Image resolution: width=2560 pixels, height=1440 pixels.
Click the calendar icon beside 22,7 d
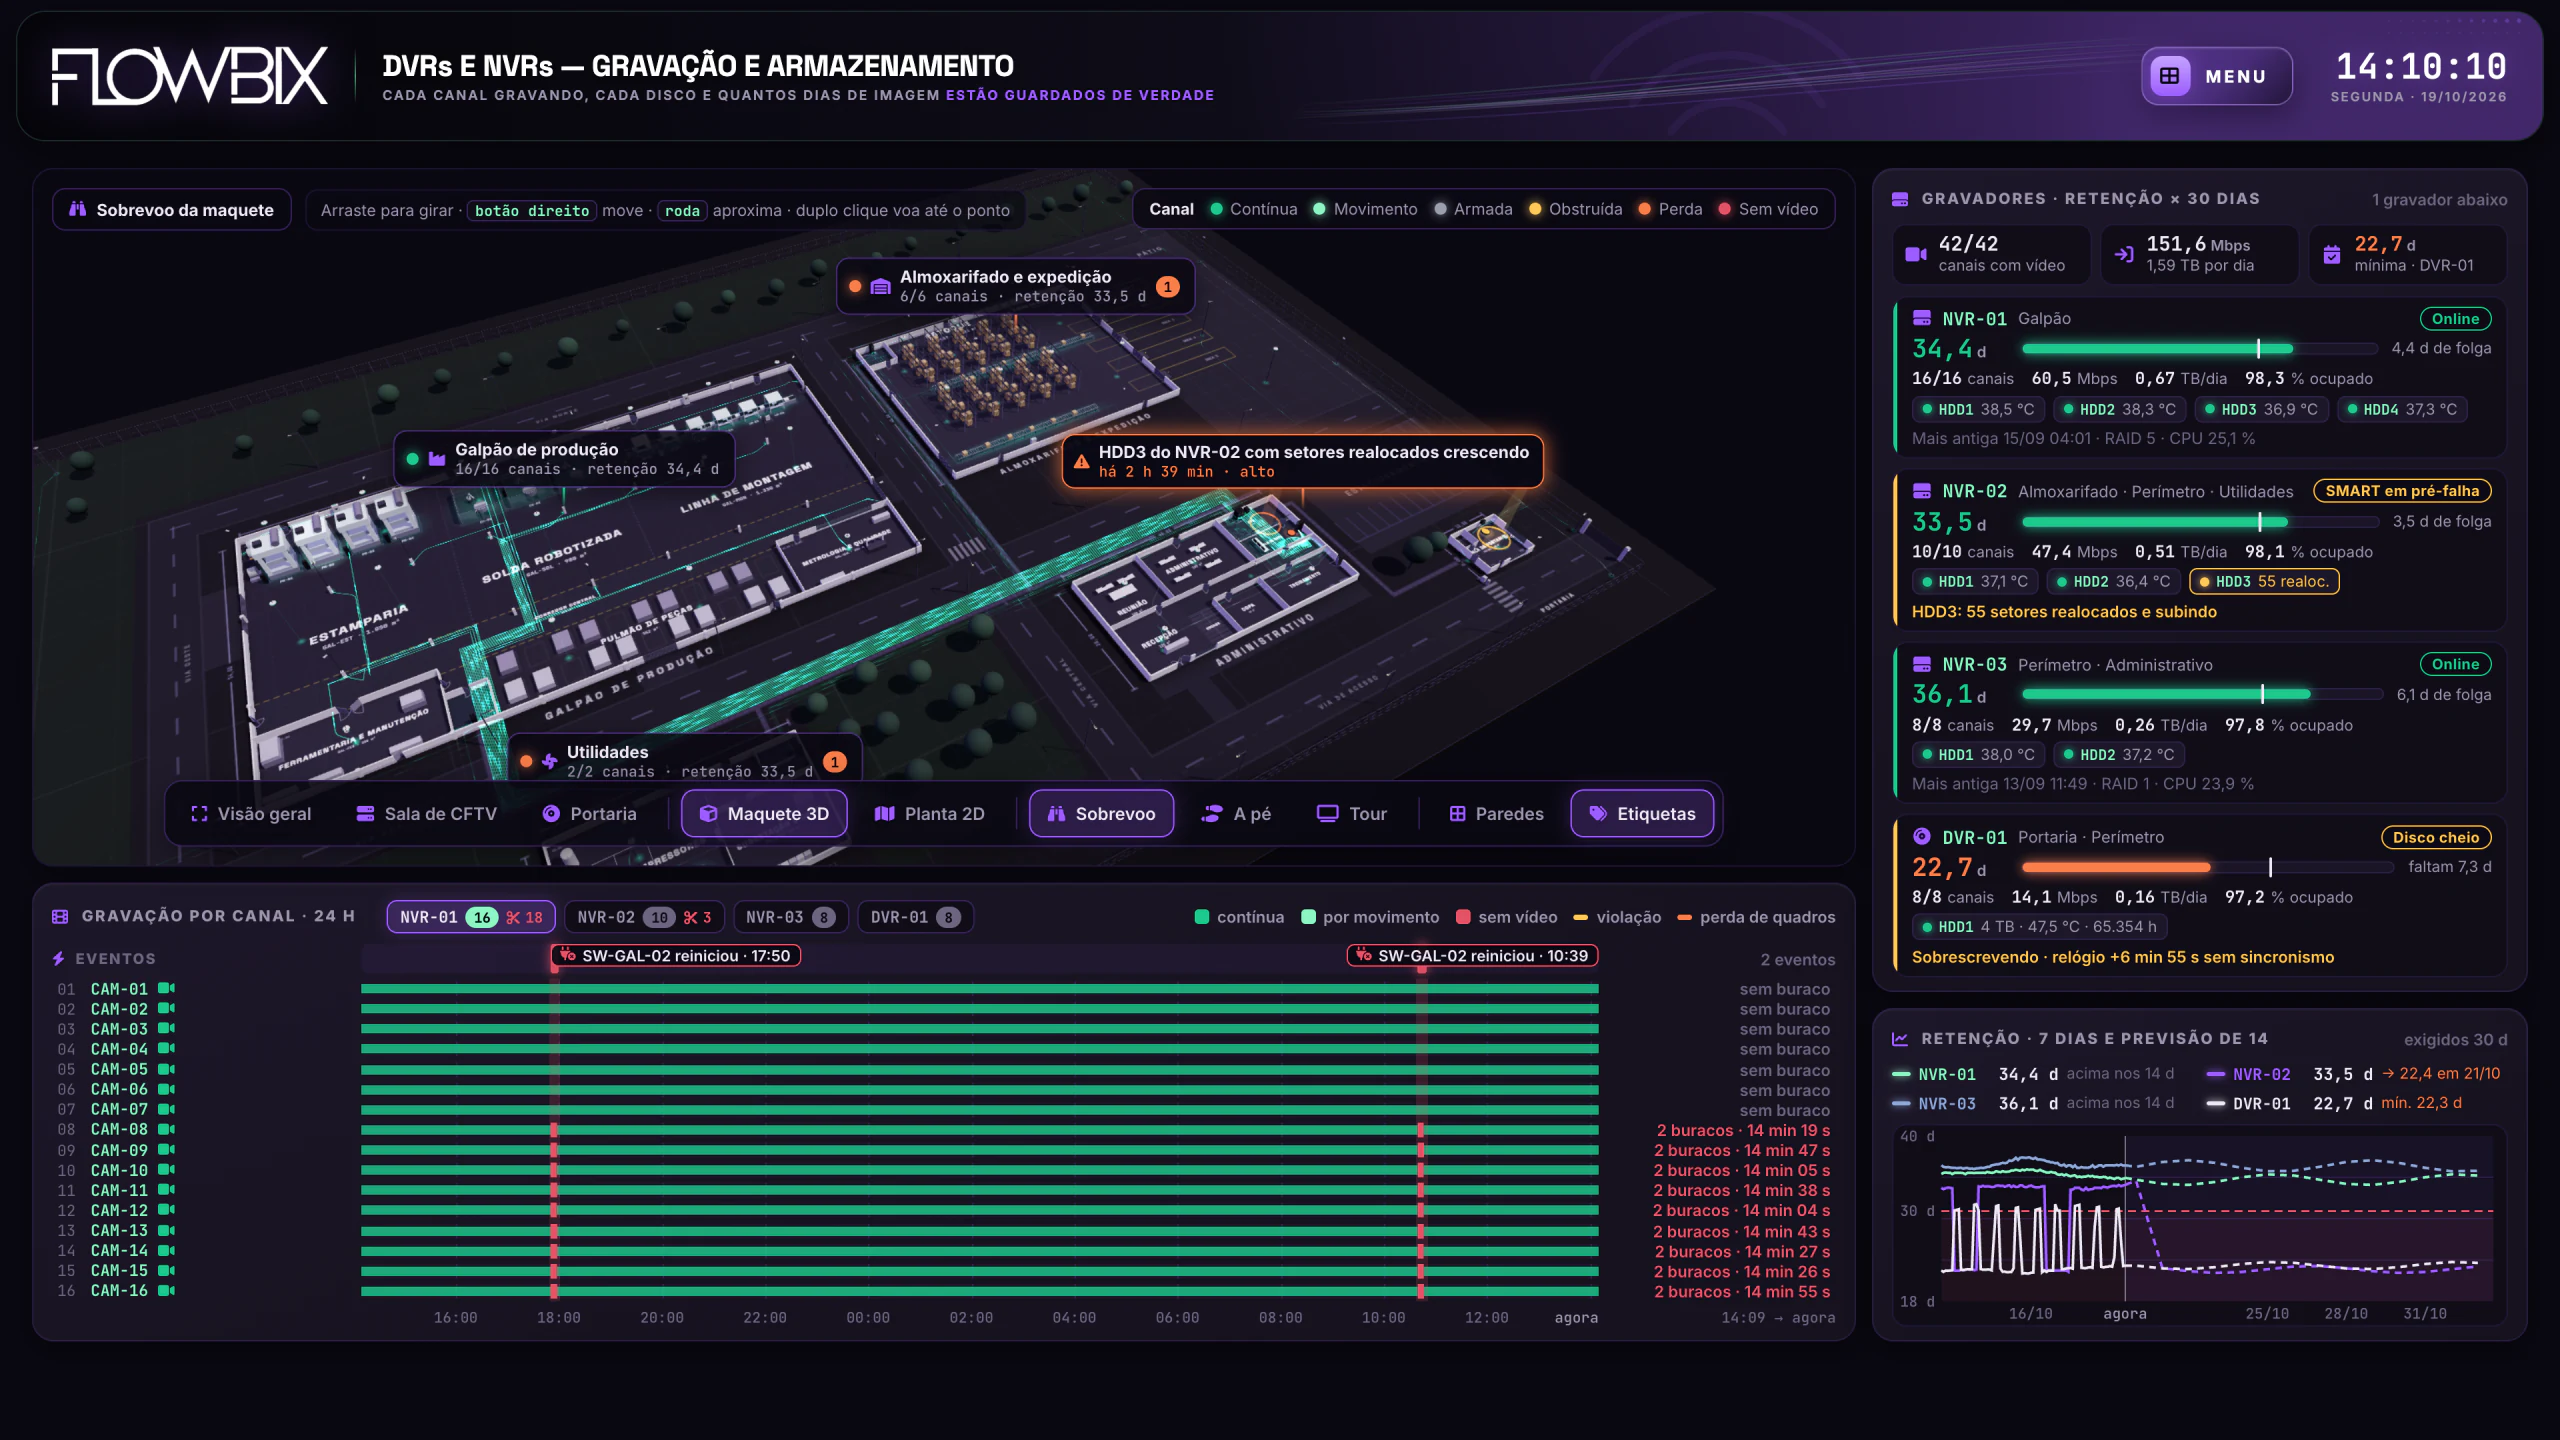2332,254
